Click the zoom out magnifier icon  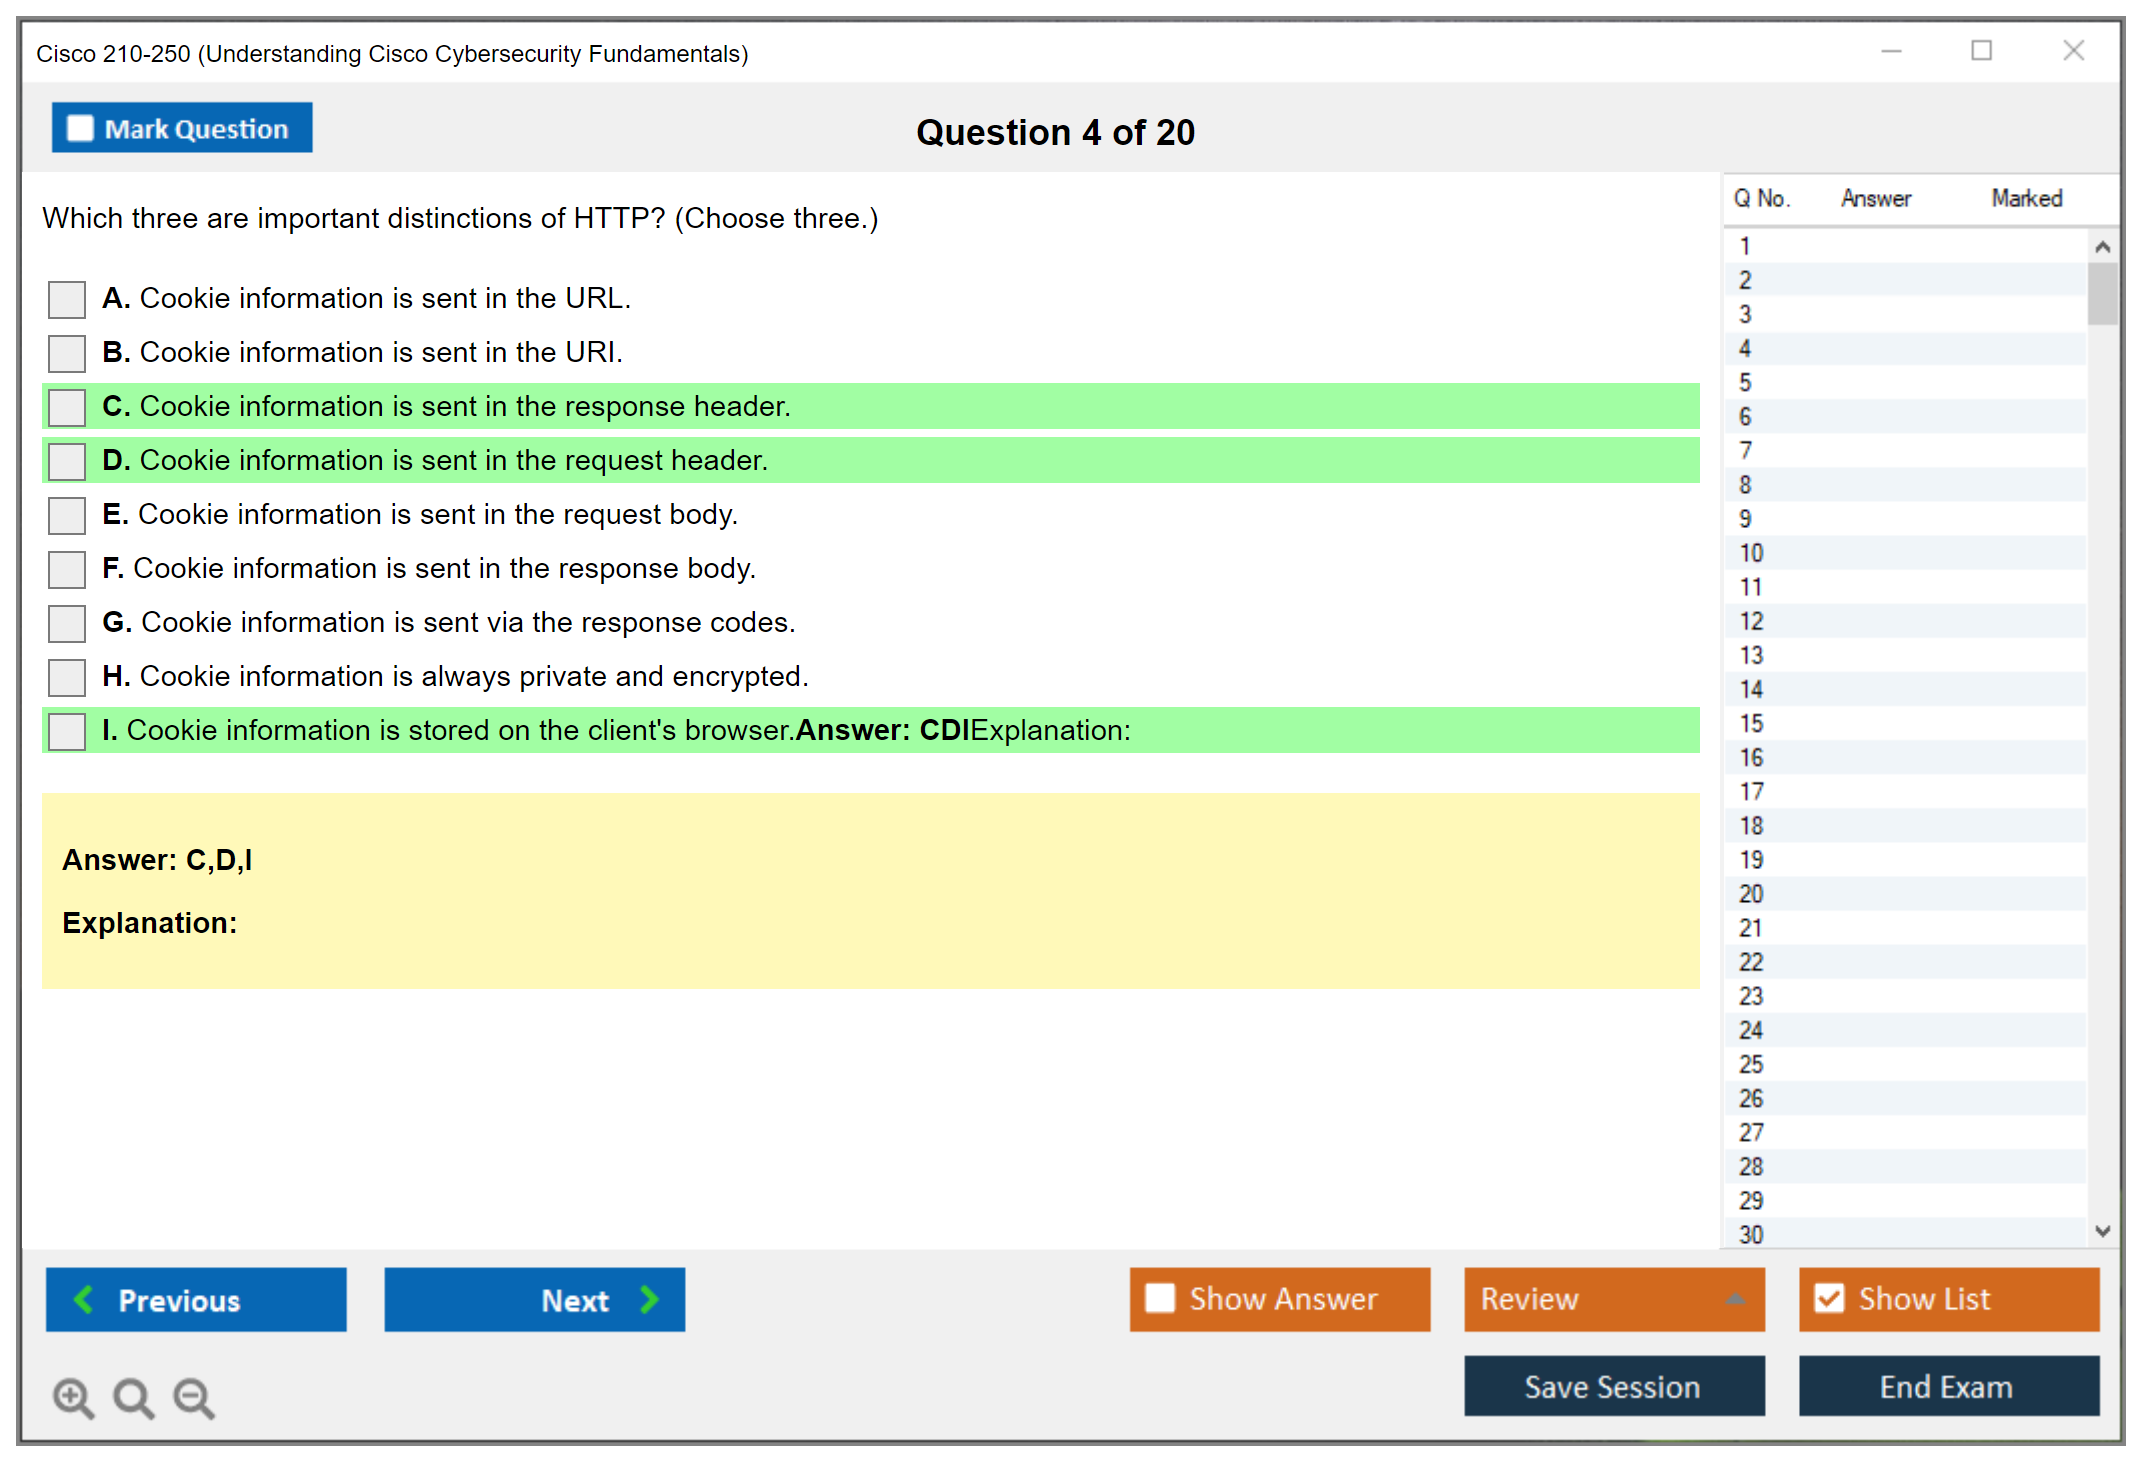tap(194, 1397)
